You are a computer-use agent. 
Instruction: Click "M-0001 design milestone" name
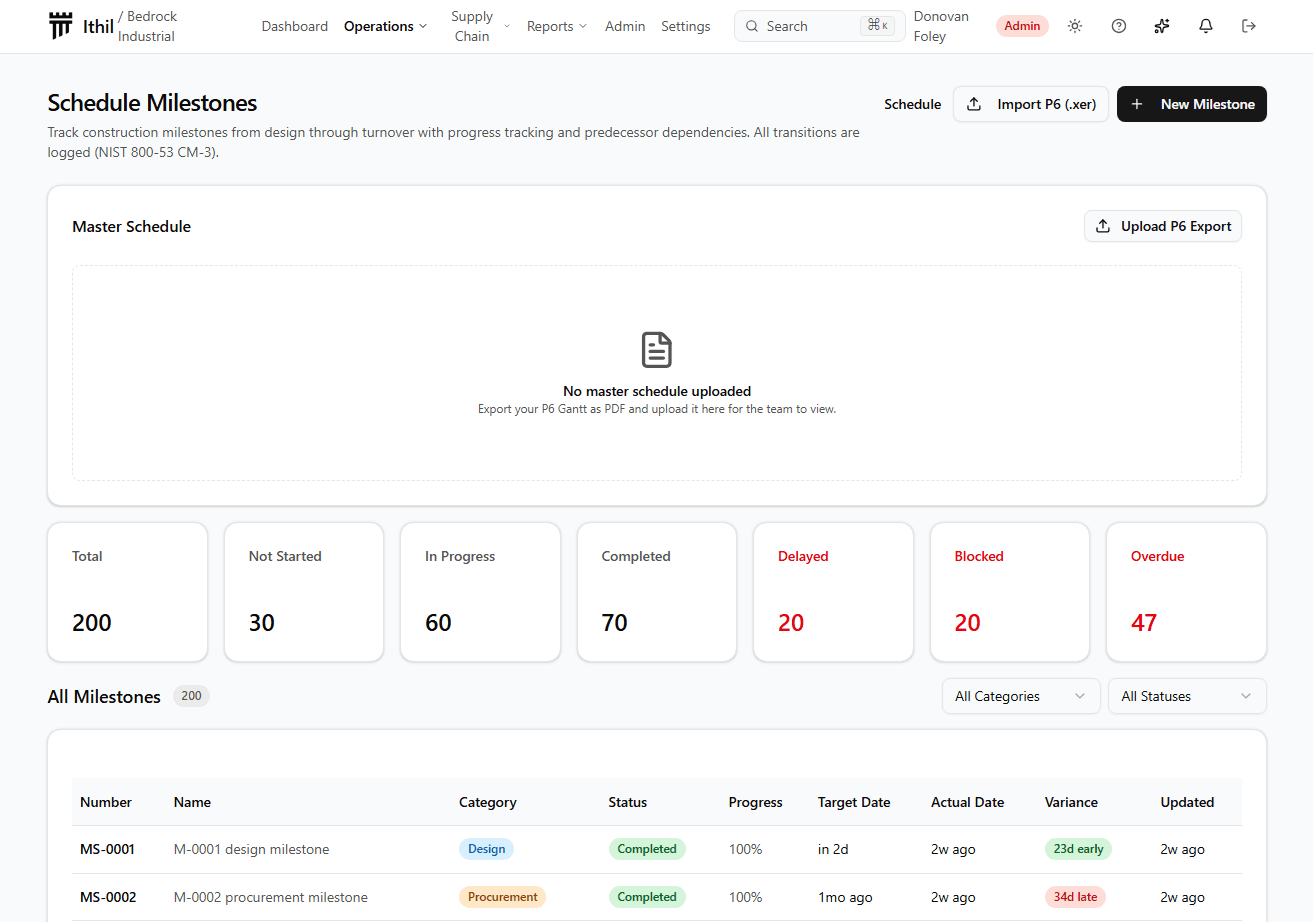point(251,849)
